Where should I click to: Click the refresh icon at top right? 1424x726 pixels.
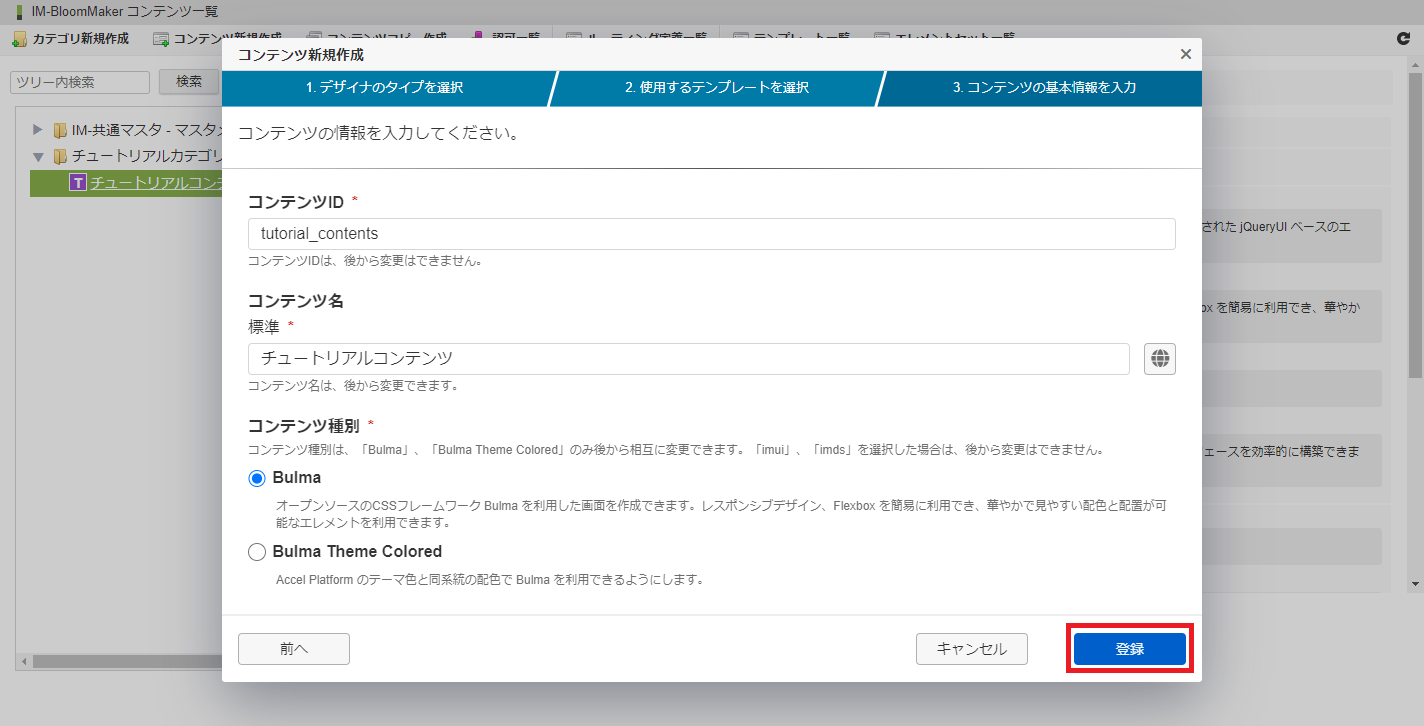coord(1403,38)
